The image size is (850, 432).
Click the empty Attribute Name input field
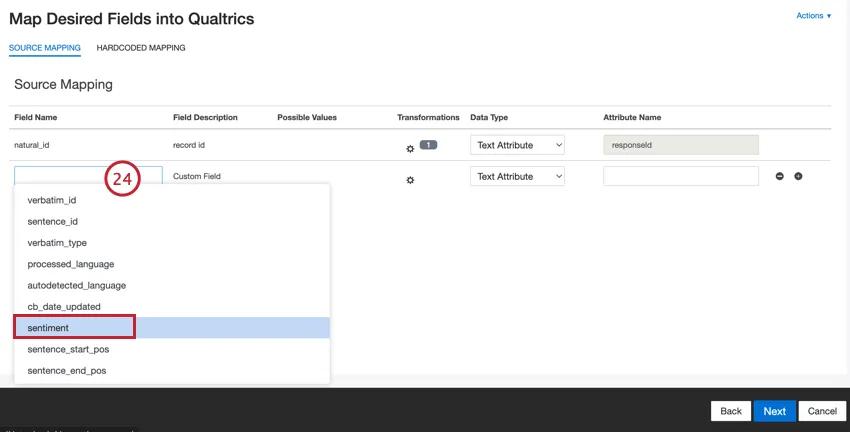(680, 176)
